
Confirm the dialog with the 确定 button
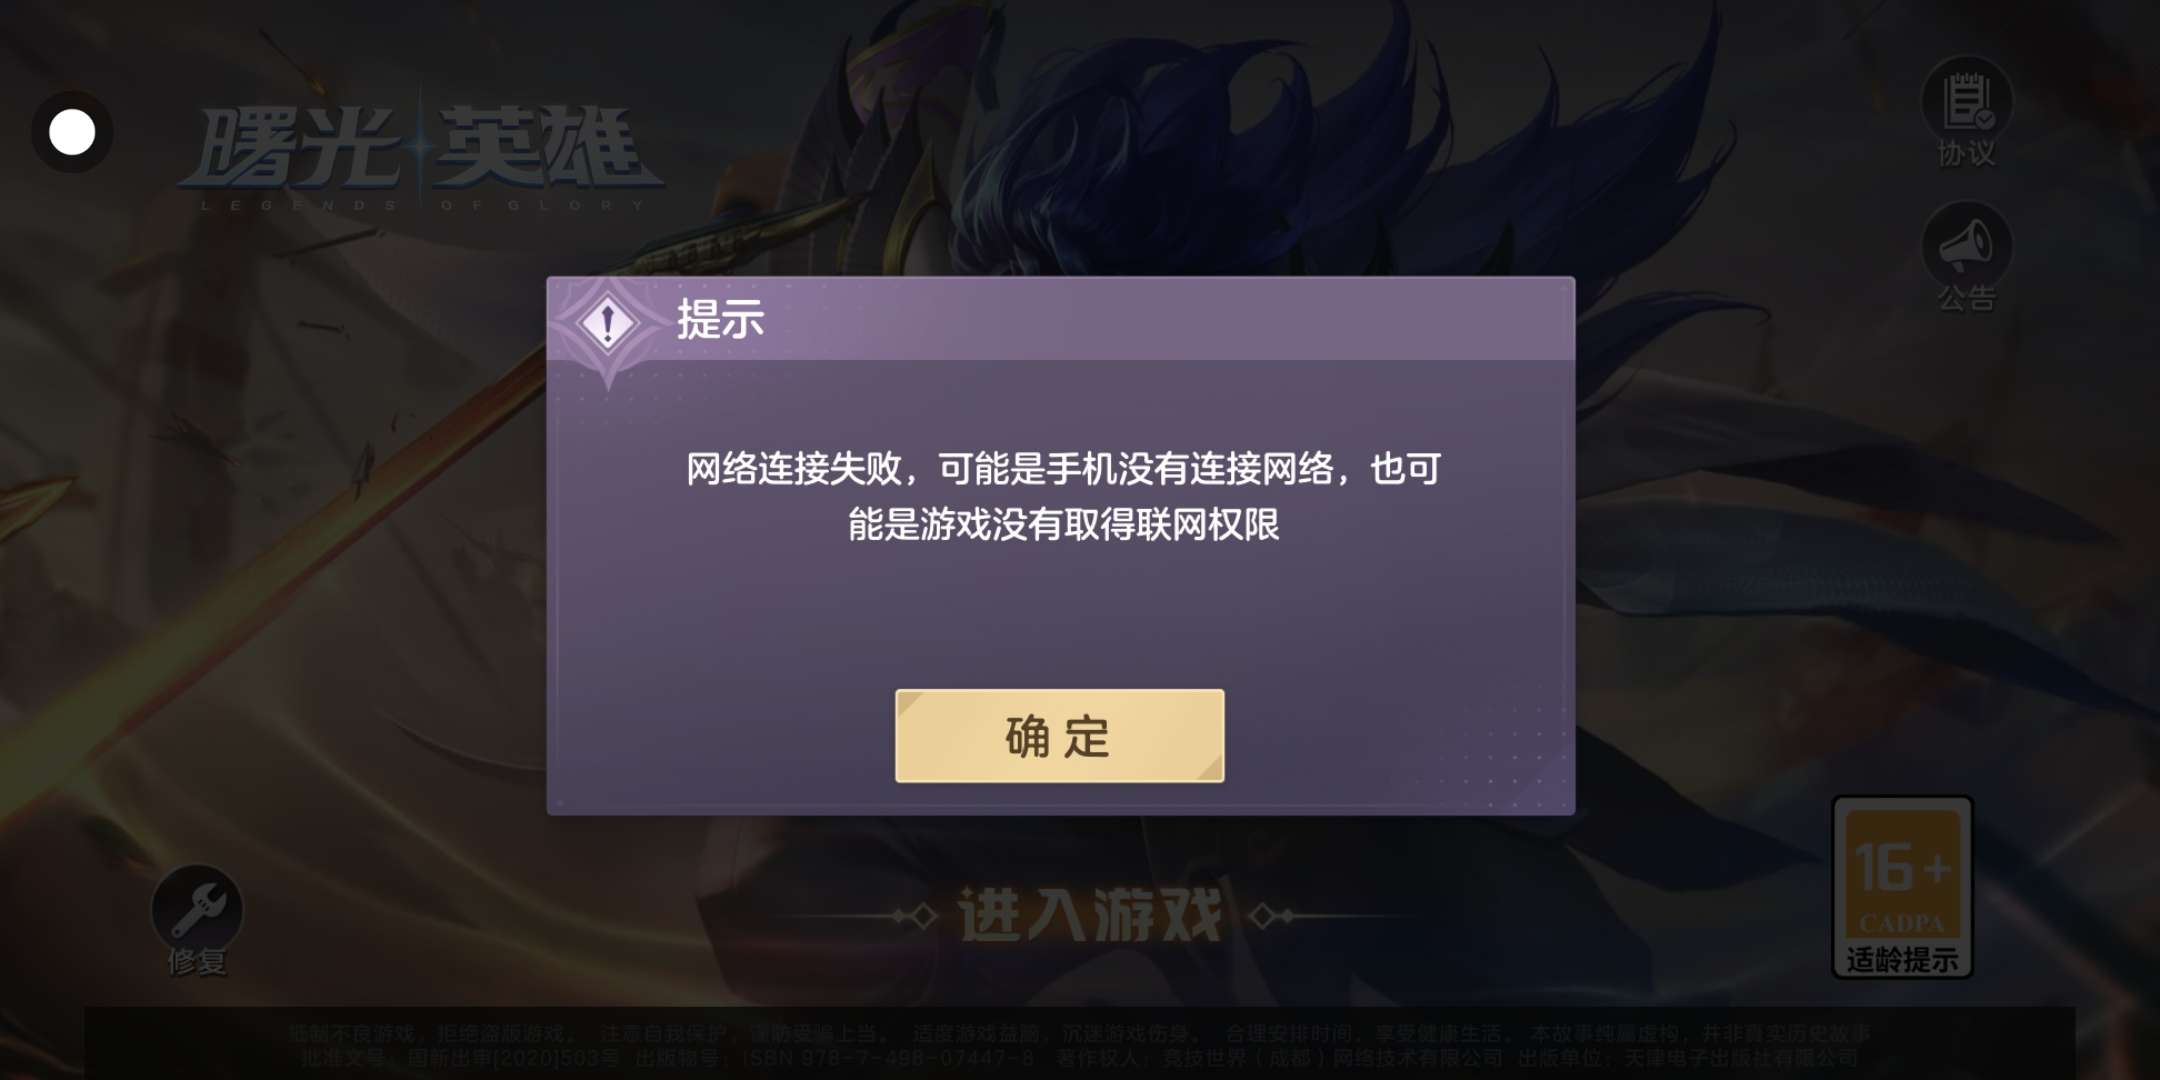click(x=1059, y=736)
